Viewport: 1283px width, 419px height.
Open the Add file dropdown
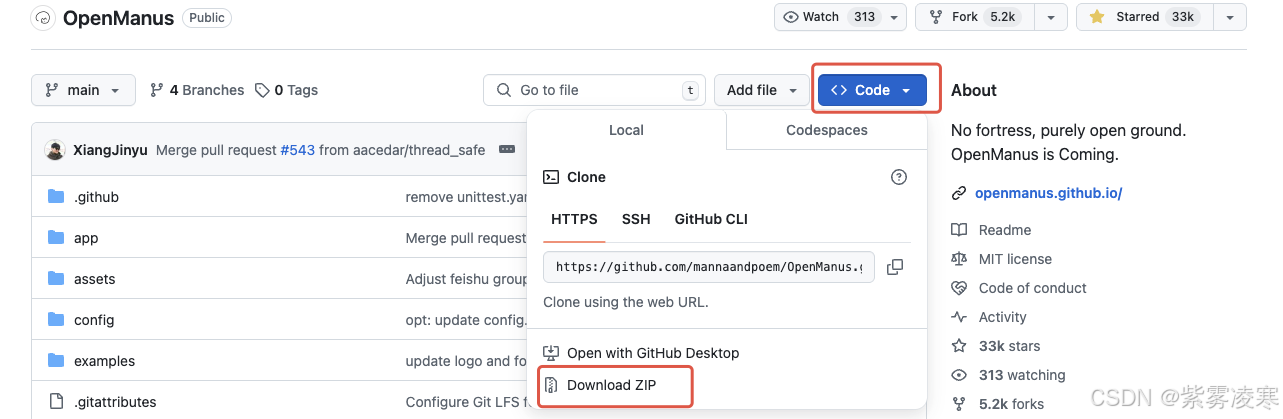pos(762,90)
